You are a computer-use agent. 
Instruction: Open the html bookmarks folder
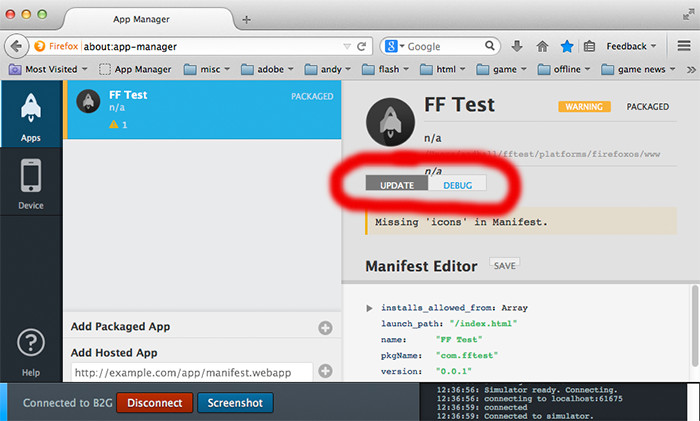pyautogui.click(x=442, y=69)
